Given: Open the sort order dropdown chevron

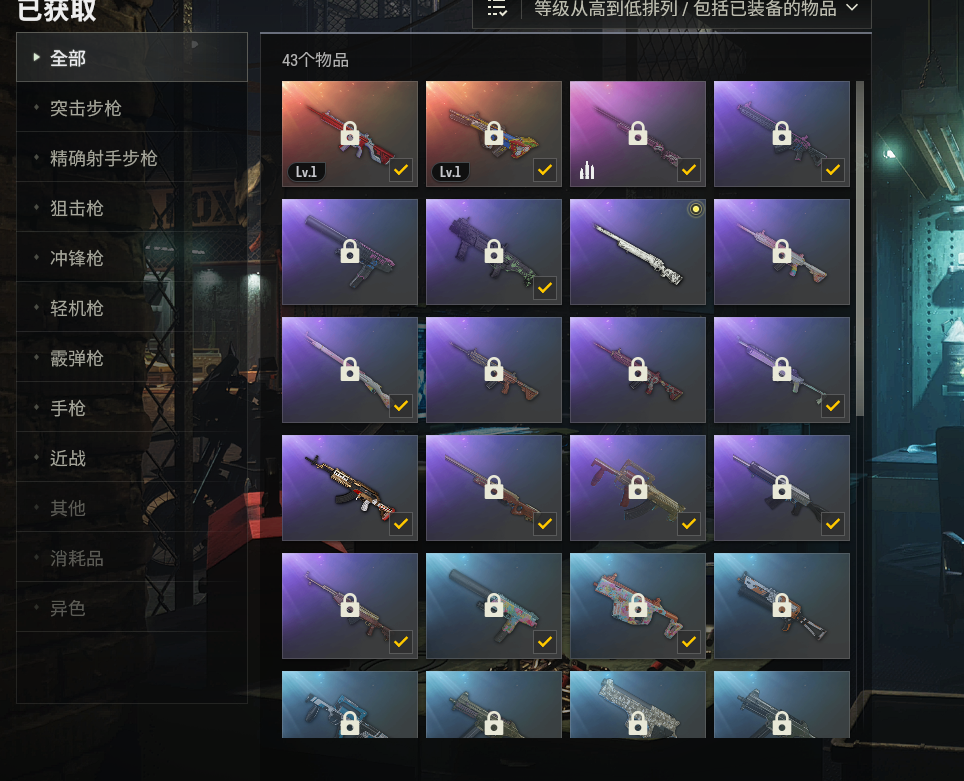Looking at the screenshot, I should click(851, 8).
